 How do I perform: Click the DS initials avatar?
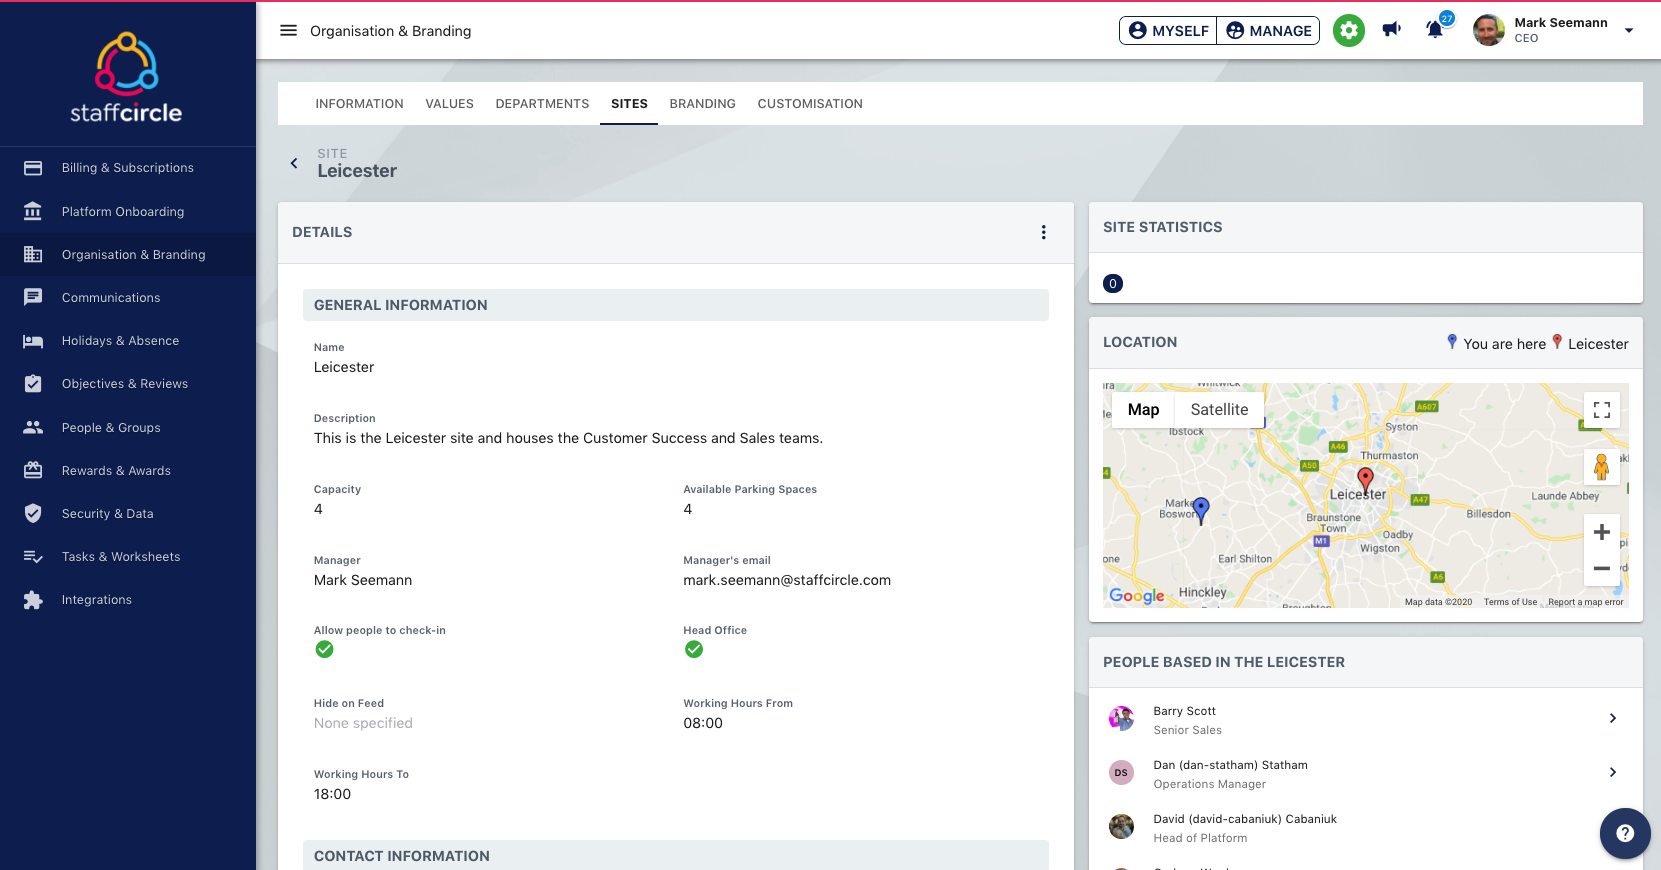(x=1121, y=772)
